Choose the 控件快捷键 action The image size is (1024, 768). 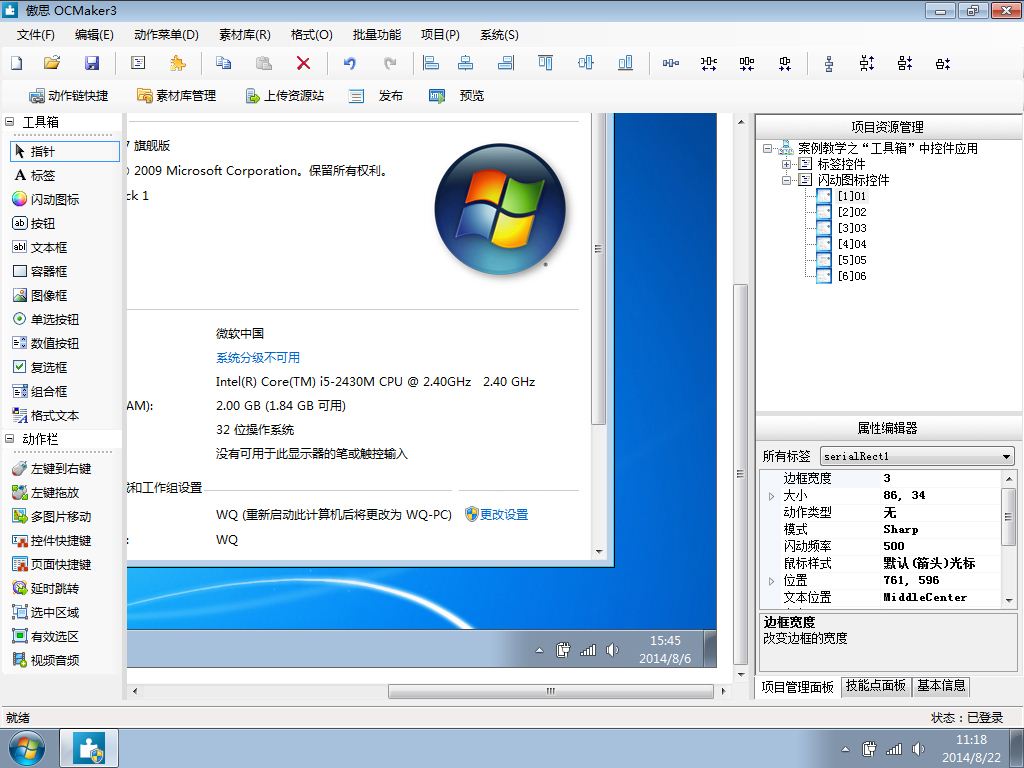pyautogui.click(x=52, y=541)
